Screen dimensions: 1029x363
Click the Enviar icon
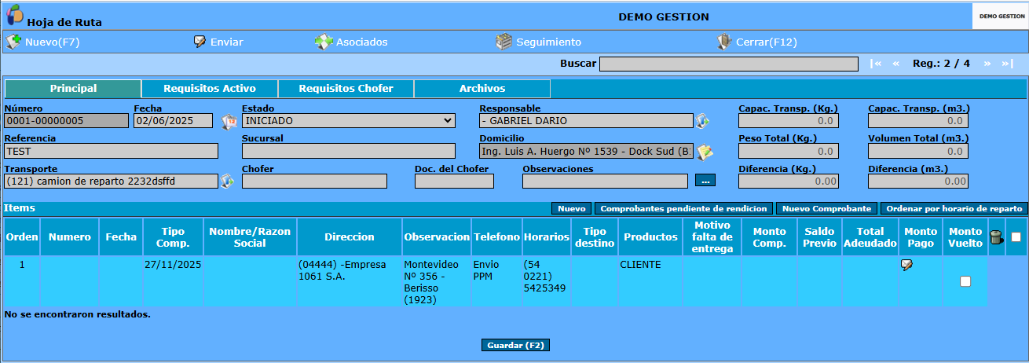(200, 42)
